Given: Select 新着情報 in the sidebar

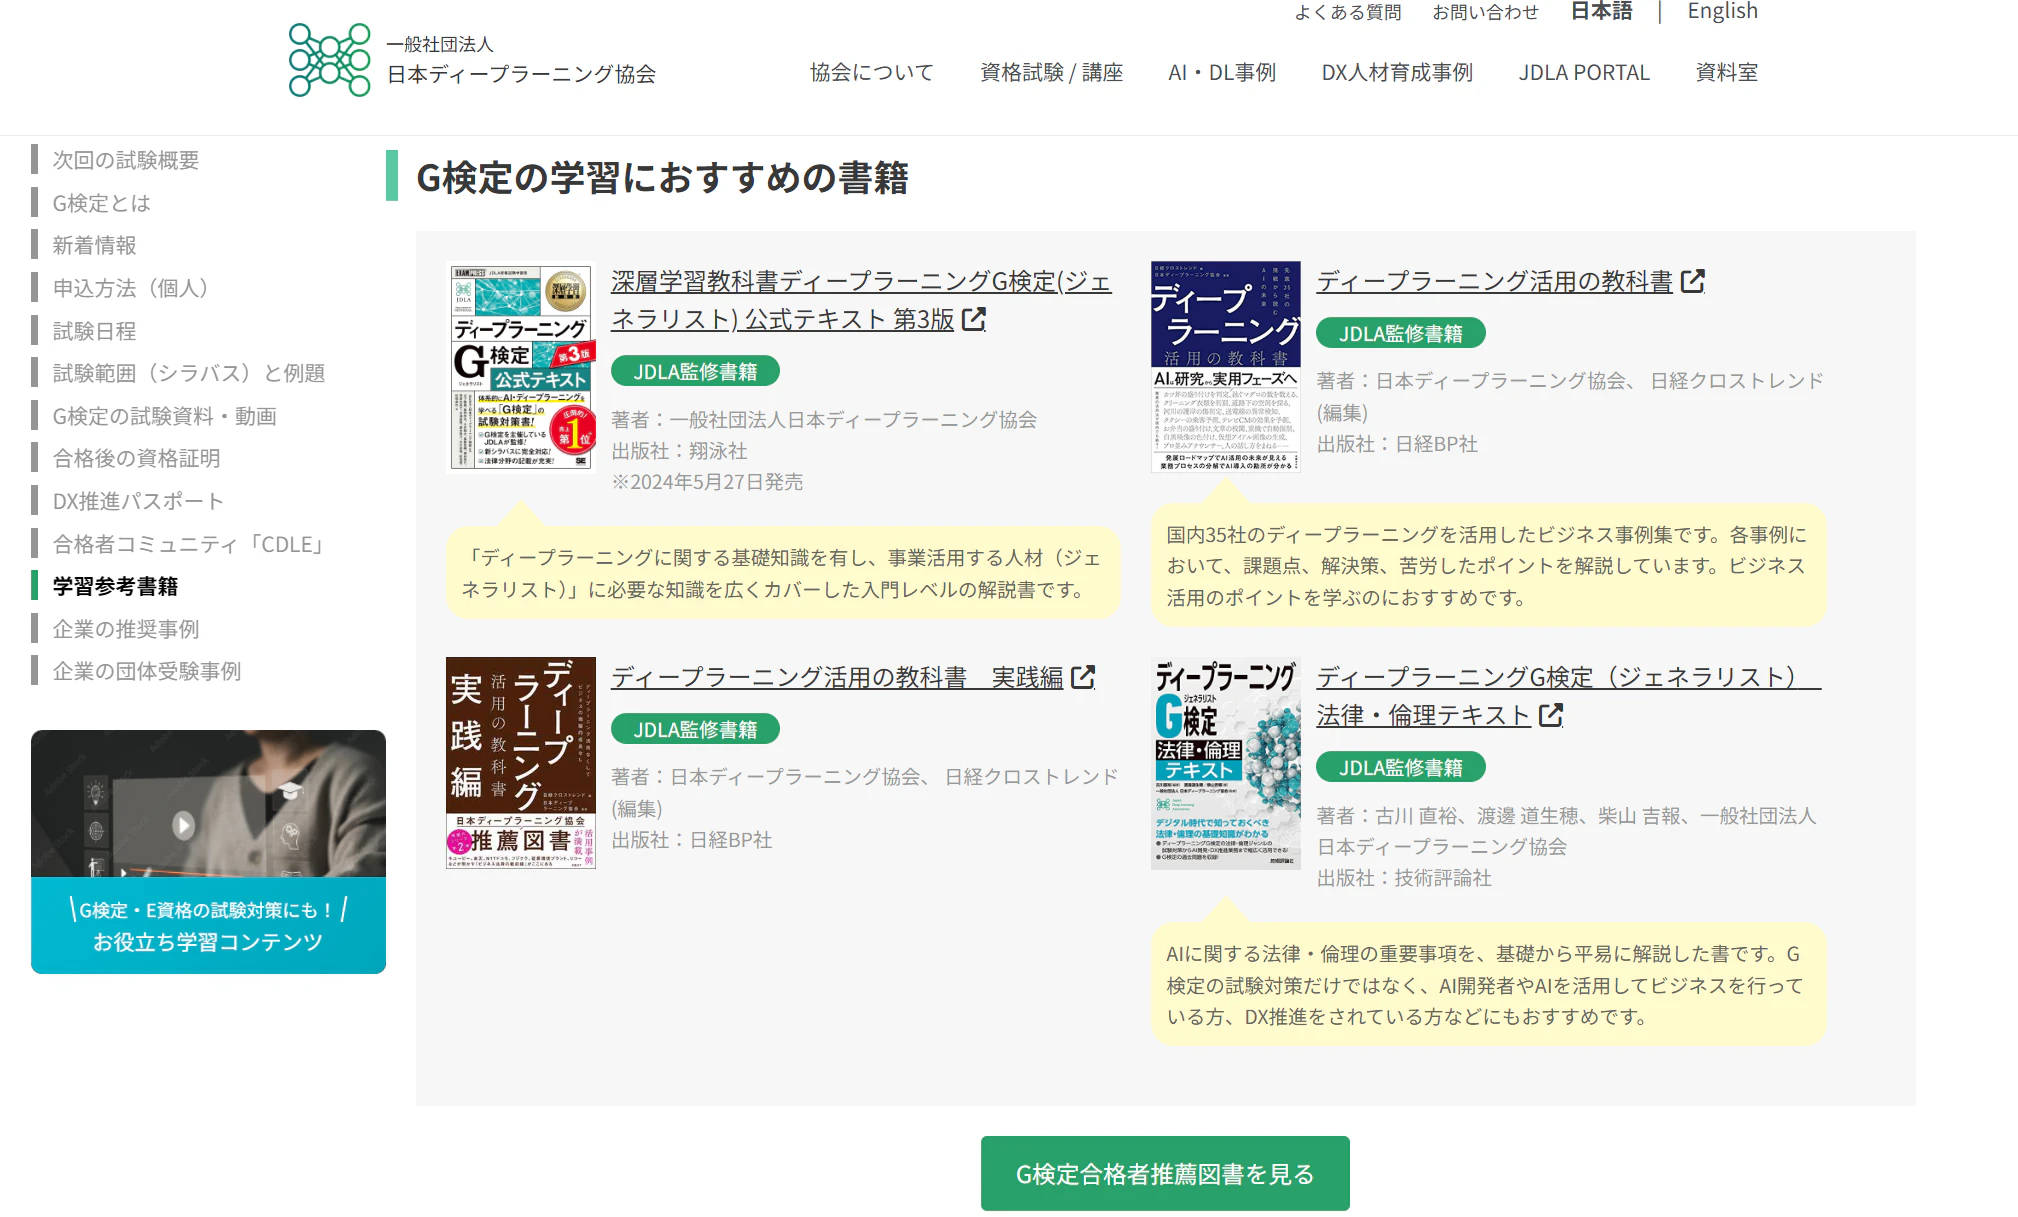Looking at the screenshot, I should 95,245.
